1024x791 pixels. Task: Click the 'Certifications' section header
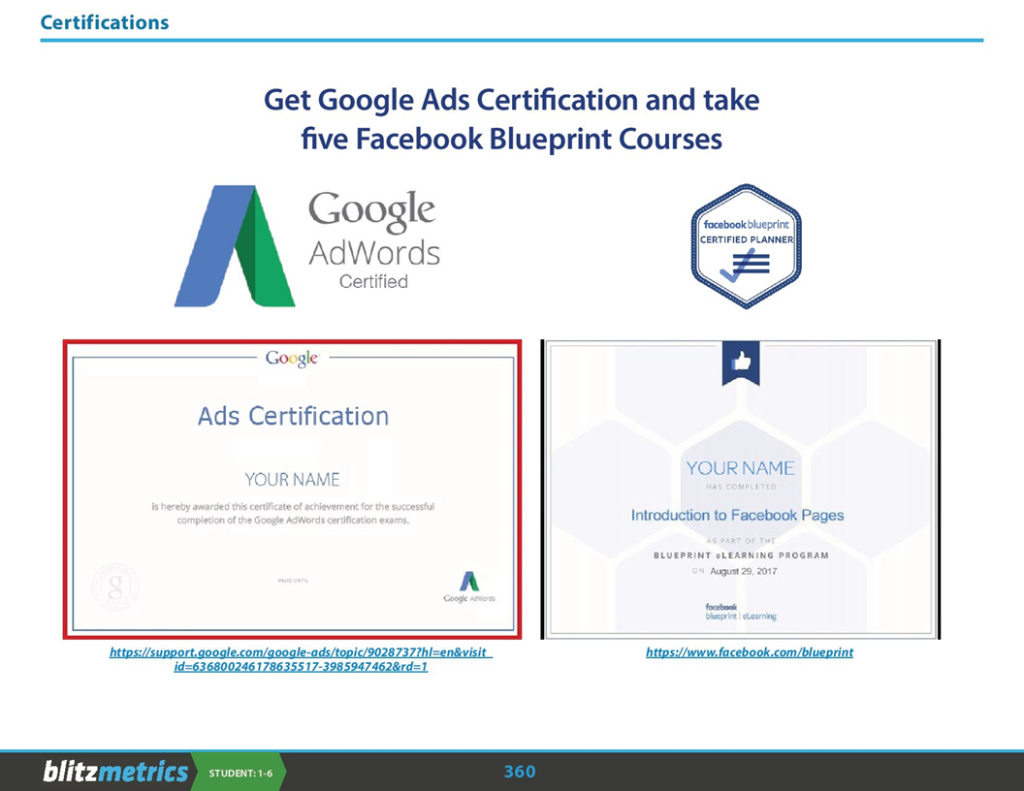pos(105,22)
